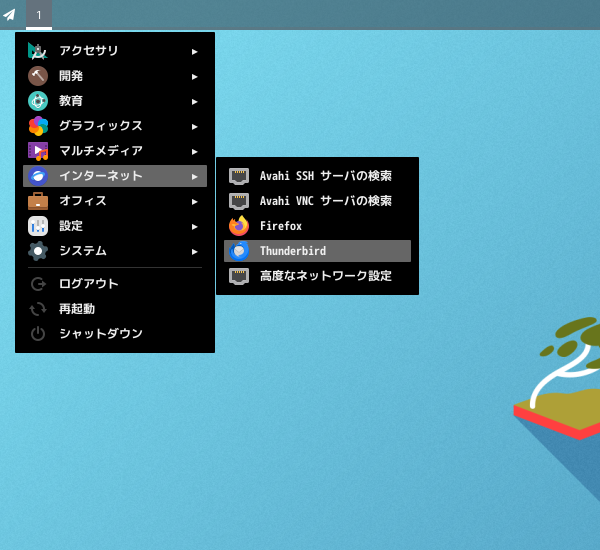Open the アクセサリ menu entry
This screenshot has width=600, height=550.
tap(115, 51)
